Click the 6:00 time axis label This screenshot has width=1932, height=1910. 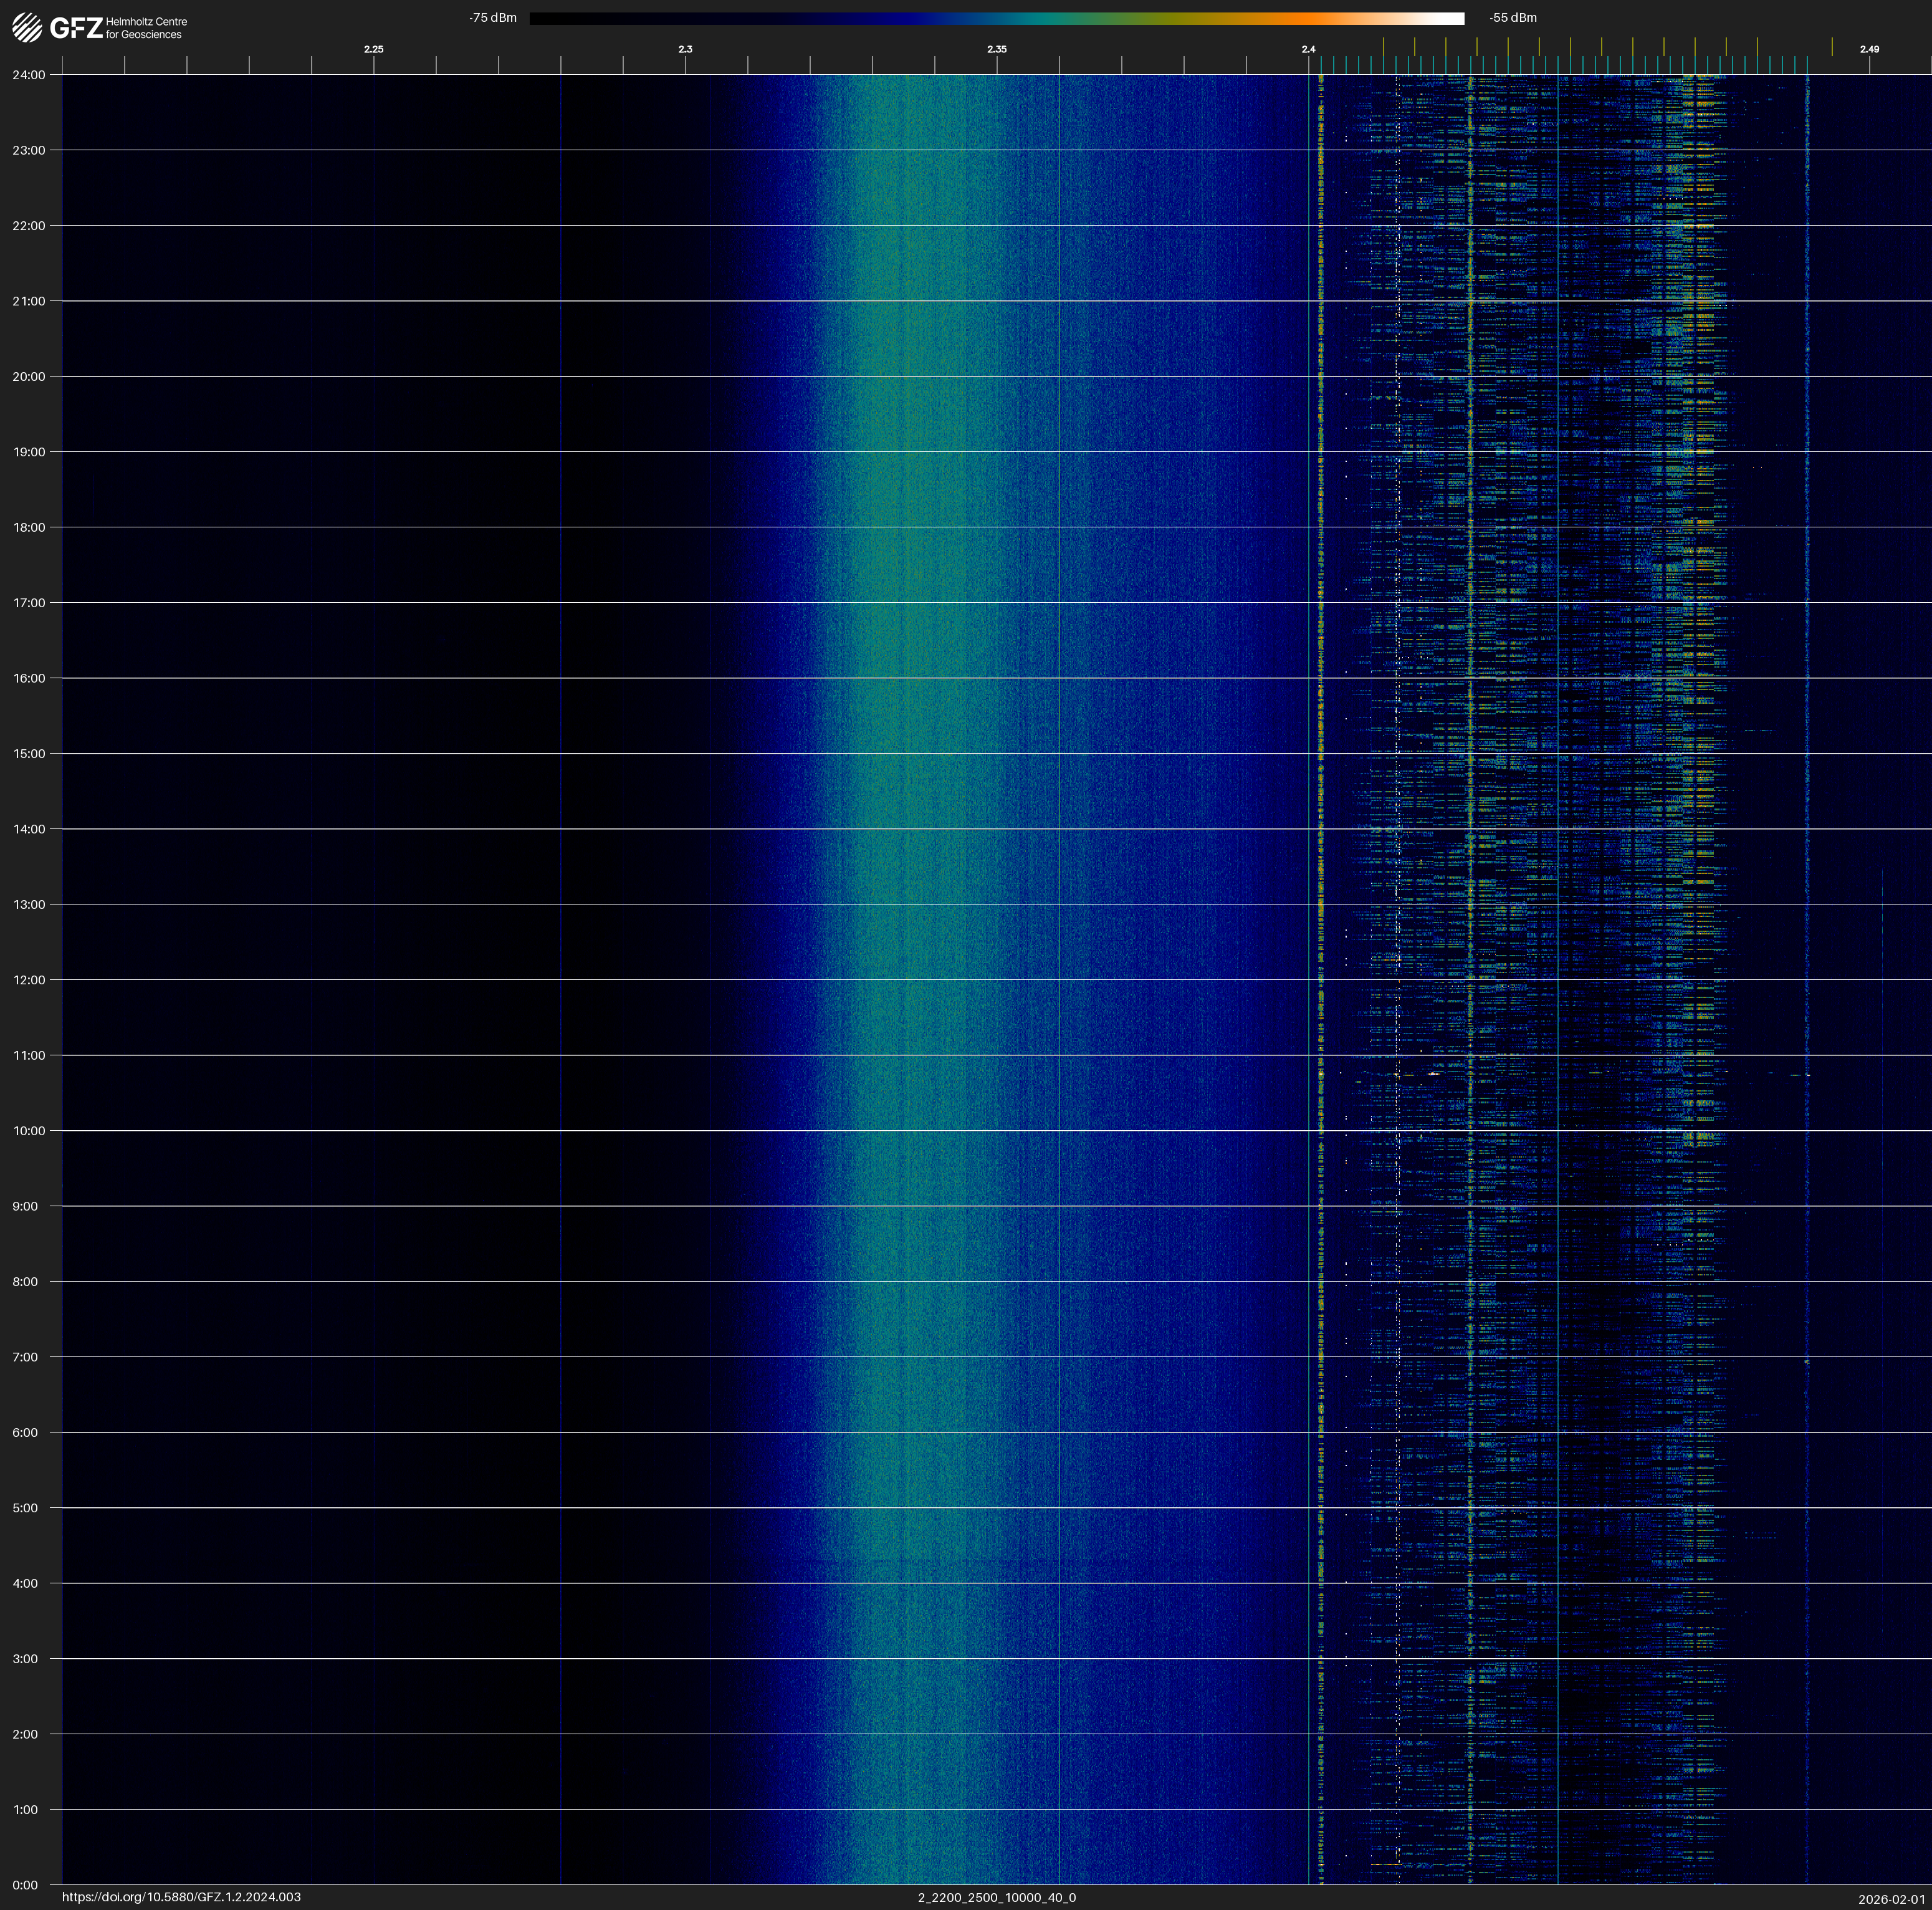tap(26, 1432)
